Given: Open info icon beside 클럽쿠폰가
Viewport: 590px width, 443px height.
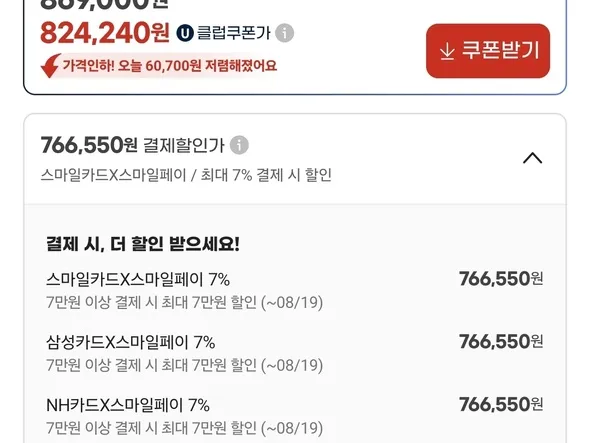Looking at the screenshot, I should [x=284, y=33].
